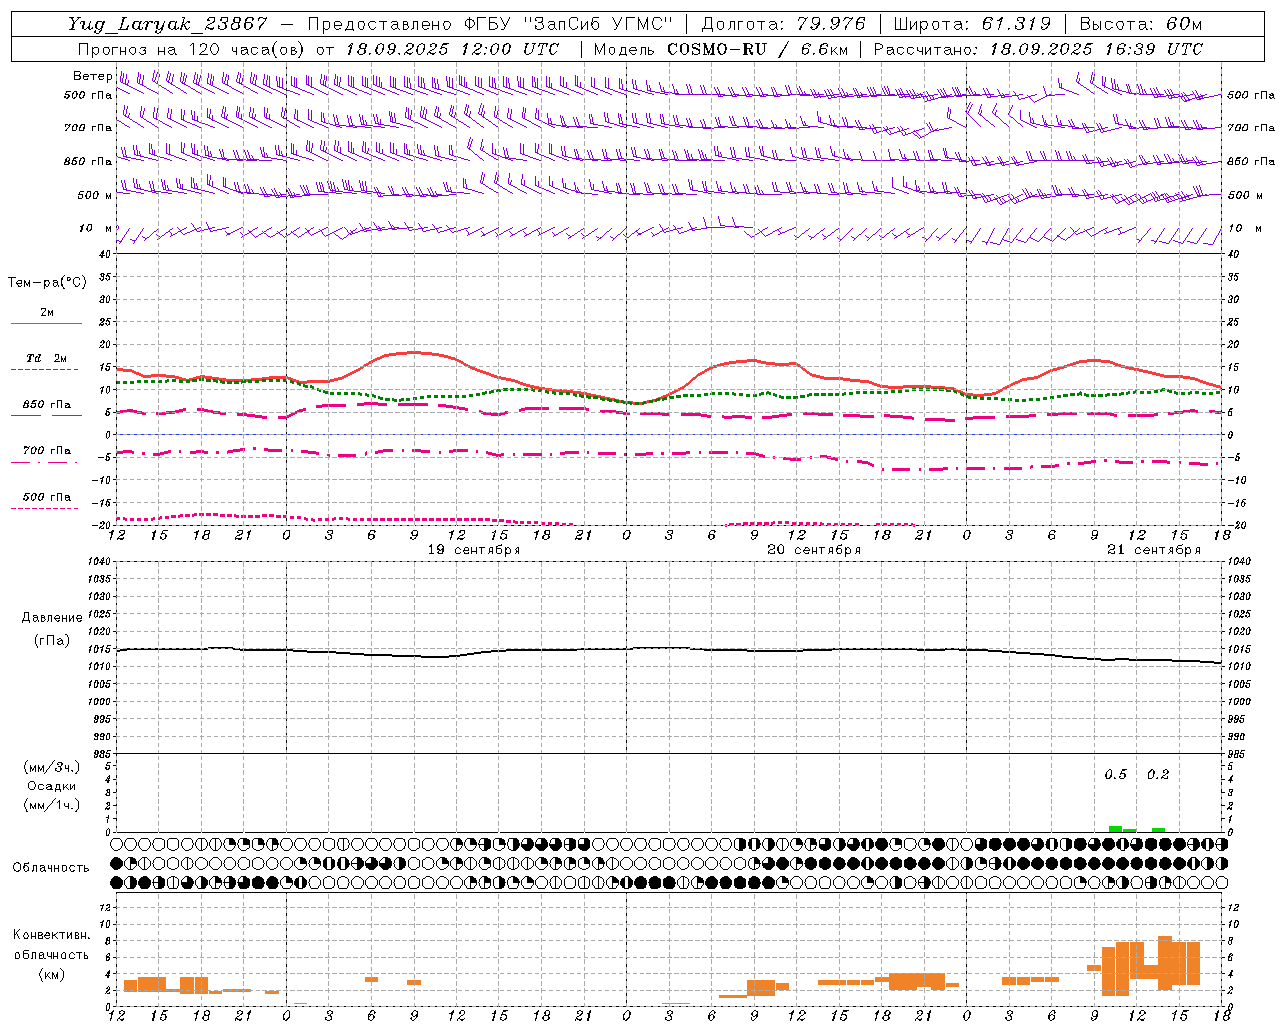Click the Долгота: 79.976 header value
Viewport: 1280px width, 1024px height.
[783, 24]
